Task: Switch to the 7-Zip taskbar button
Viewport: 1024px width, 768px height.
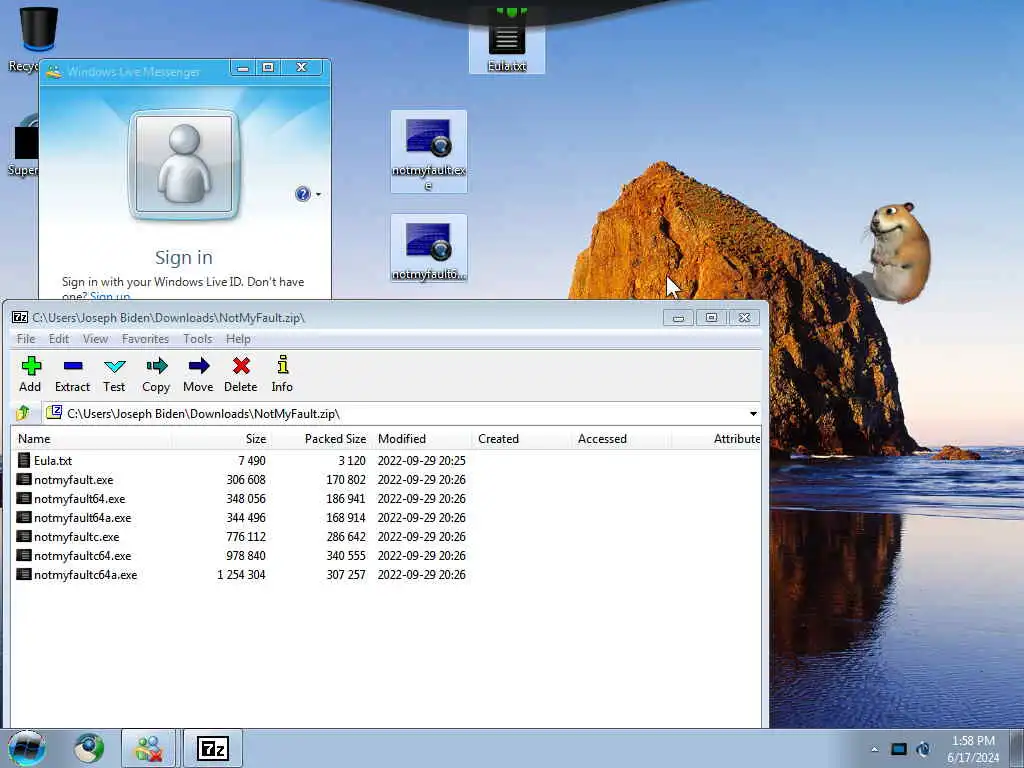Action: 213,748
